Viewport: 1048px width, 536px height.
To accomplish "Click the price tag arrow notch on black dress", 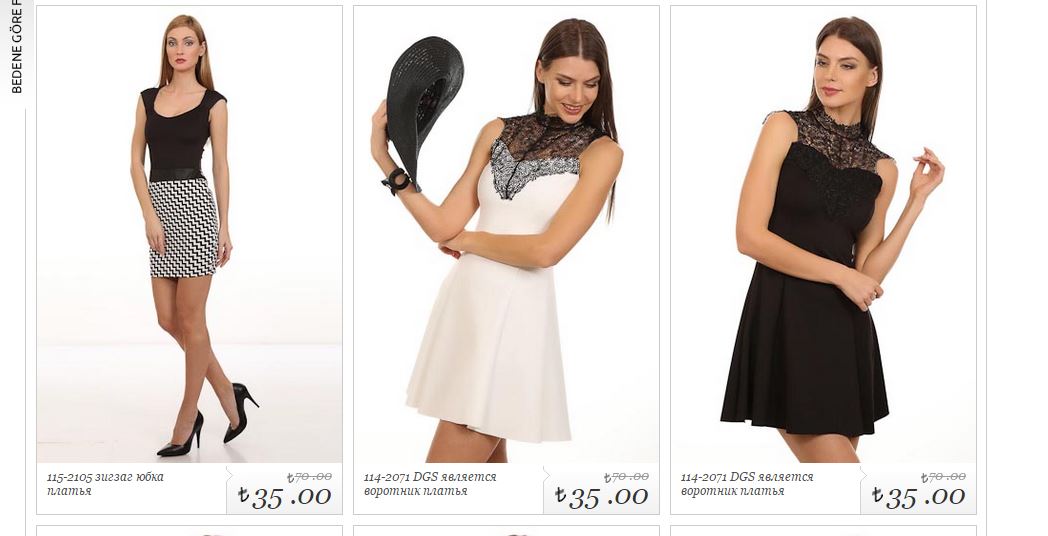I will click(863, 476).
